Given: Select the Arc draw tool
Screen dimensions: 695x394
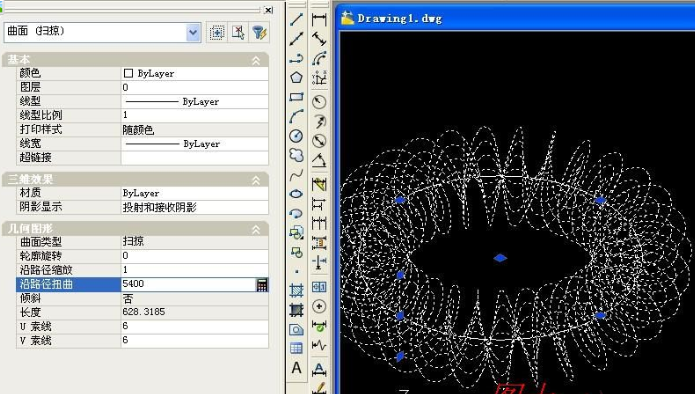Looking at the screenshot, I should [x=297, y=116].
